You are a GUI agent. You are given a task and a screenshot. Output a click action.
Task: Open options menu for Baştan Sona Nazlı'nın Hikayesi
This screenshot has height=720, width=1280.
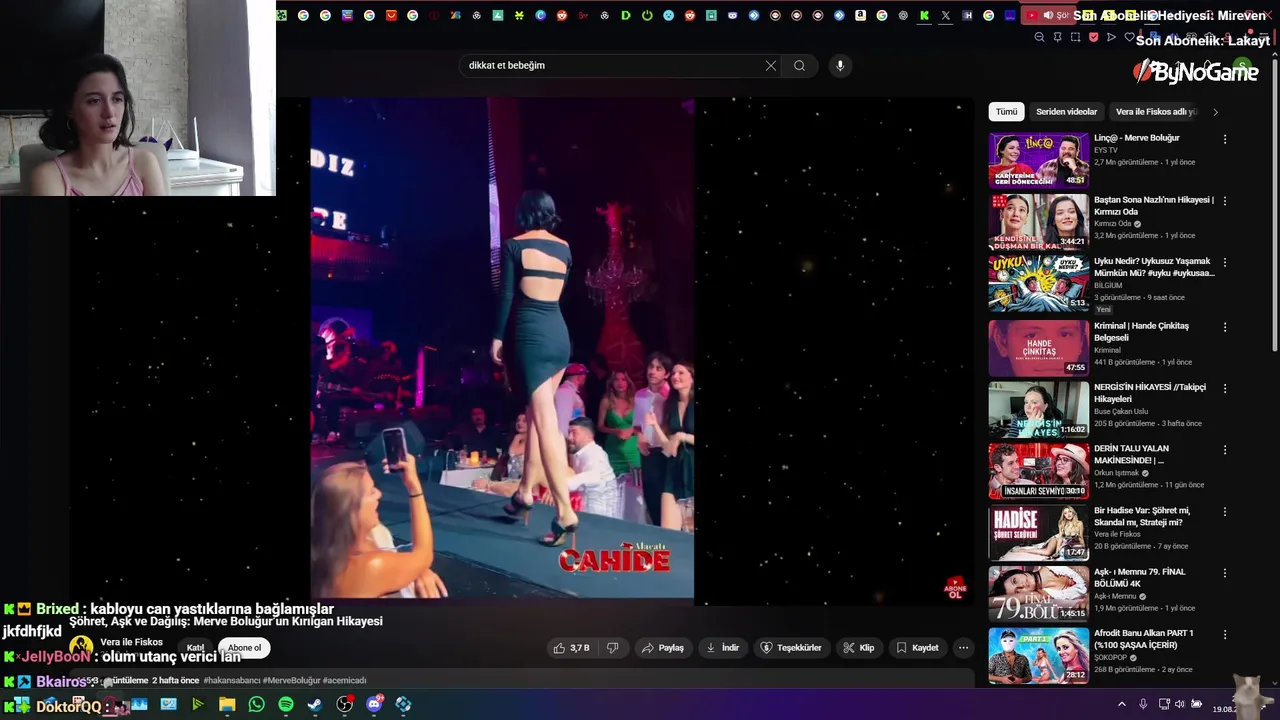coord(1225,201)
